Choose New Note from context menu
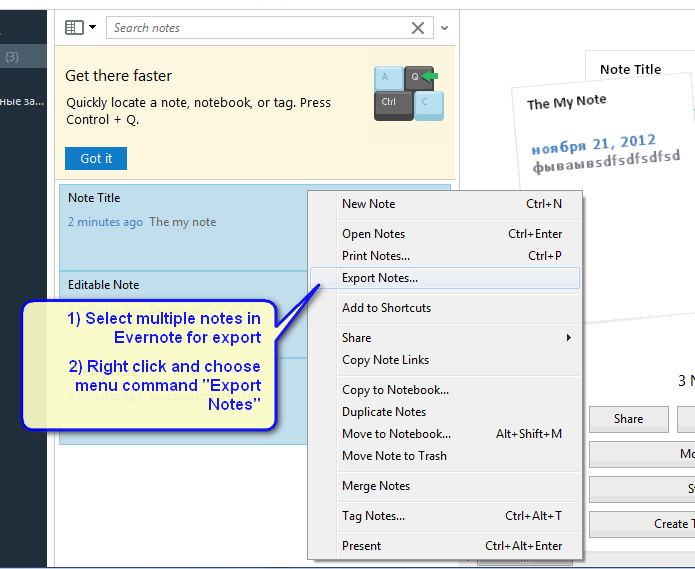This screenshot has width=695, height=569. click(x=445, y=204)
